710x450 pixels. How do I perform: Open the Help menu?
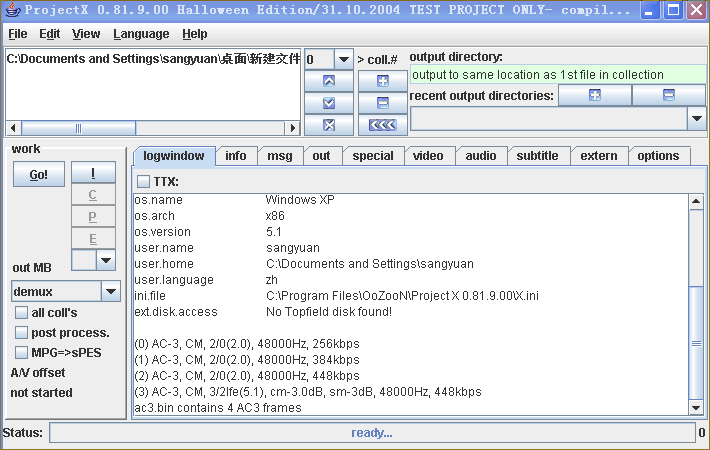[x=195, y=34]
